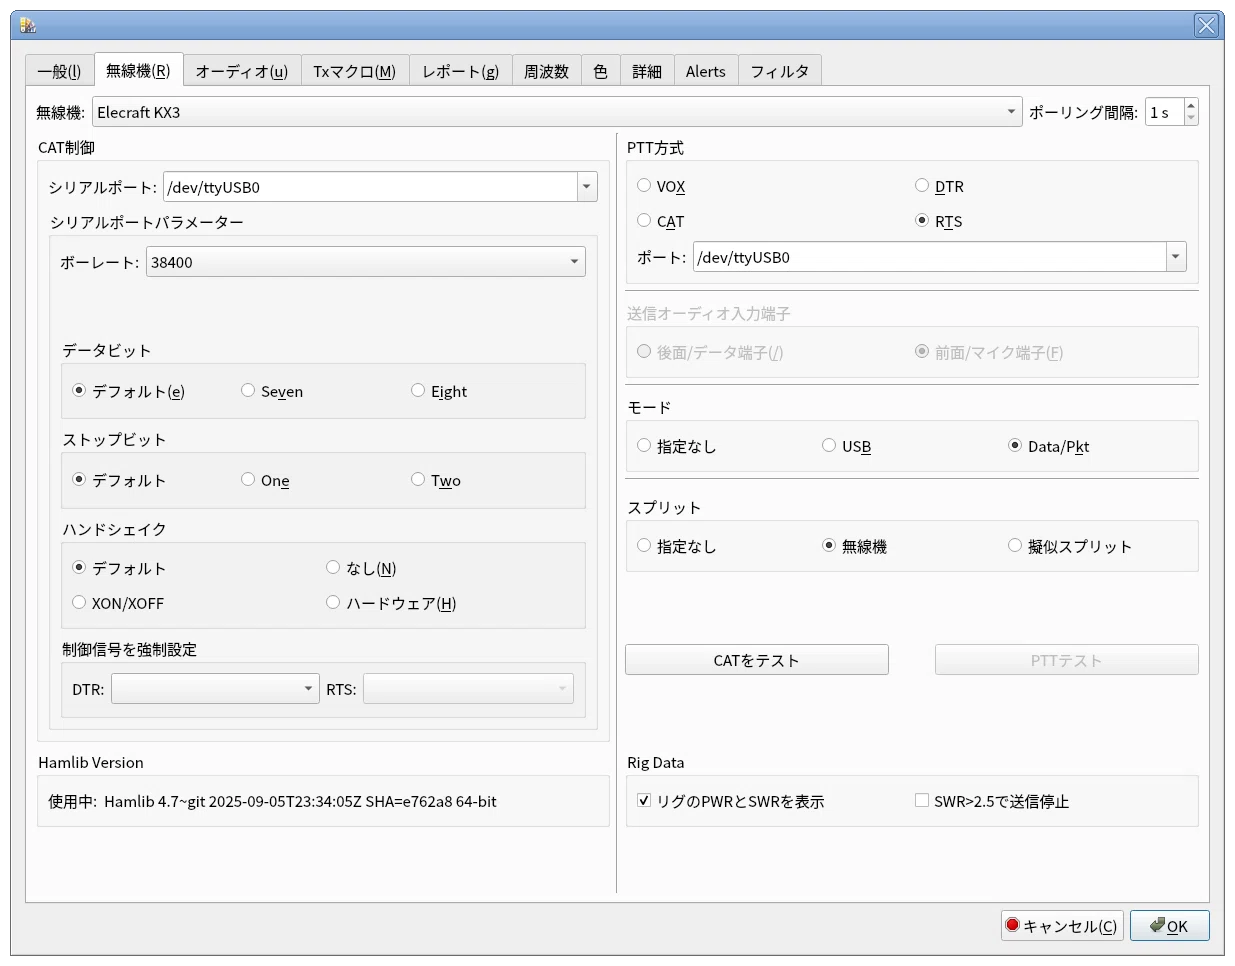Select DTR PTT method
This screenshot has height=966, width=1235.
coord(939,186)
